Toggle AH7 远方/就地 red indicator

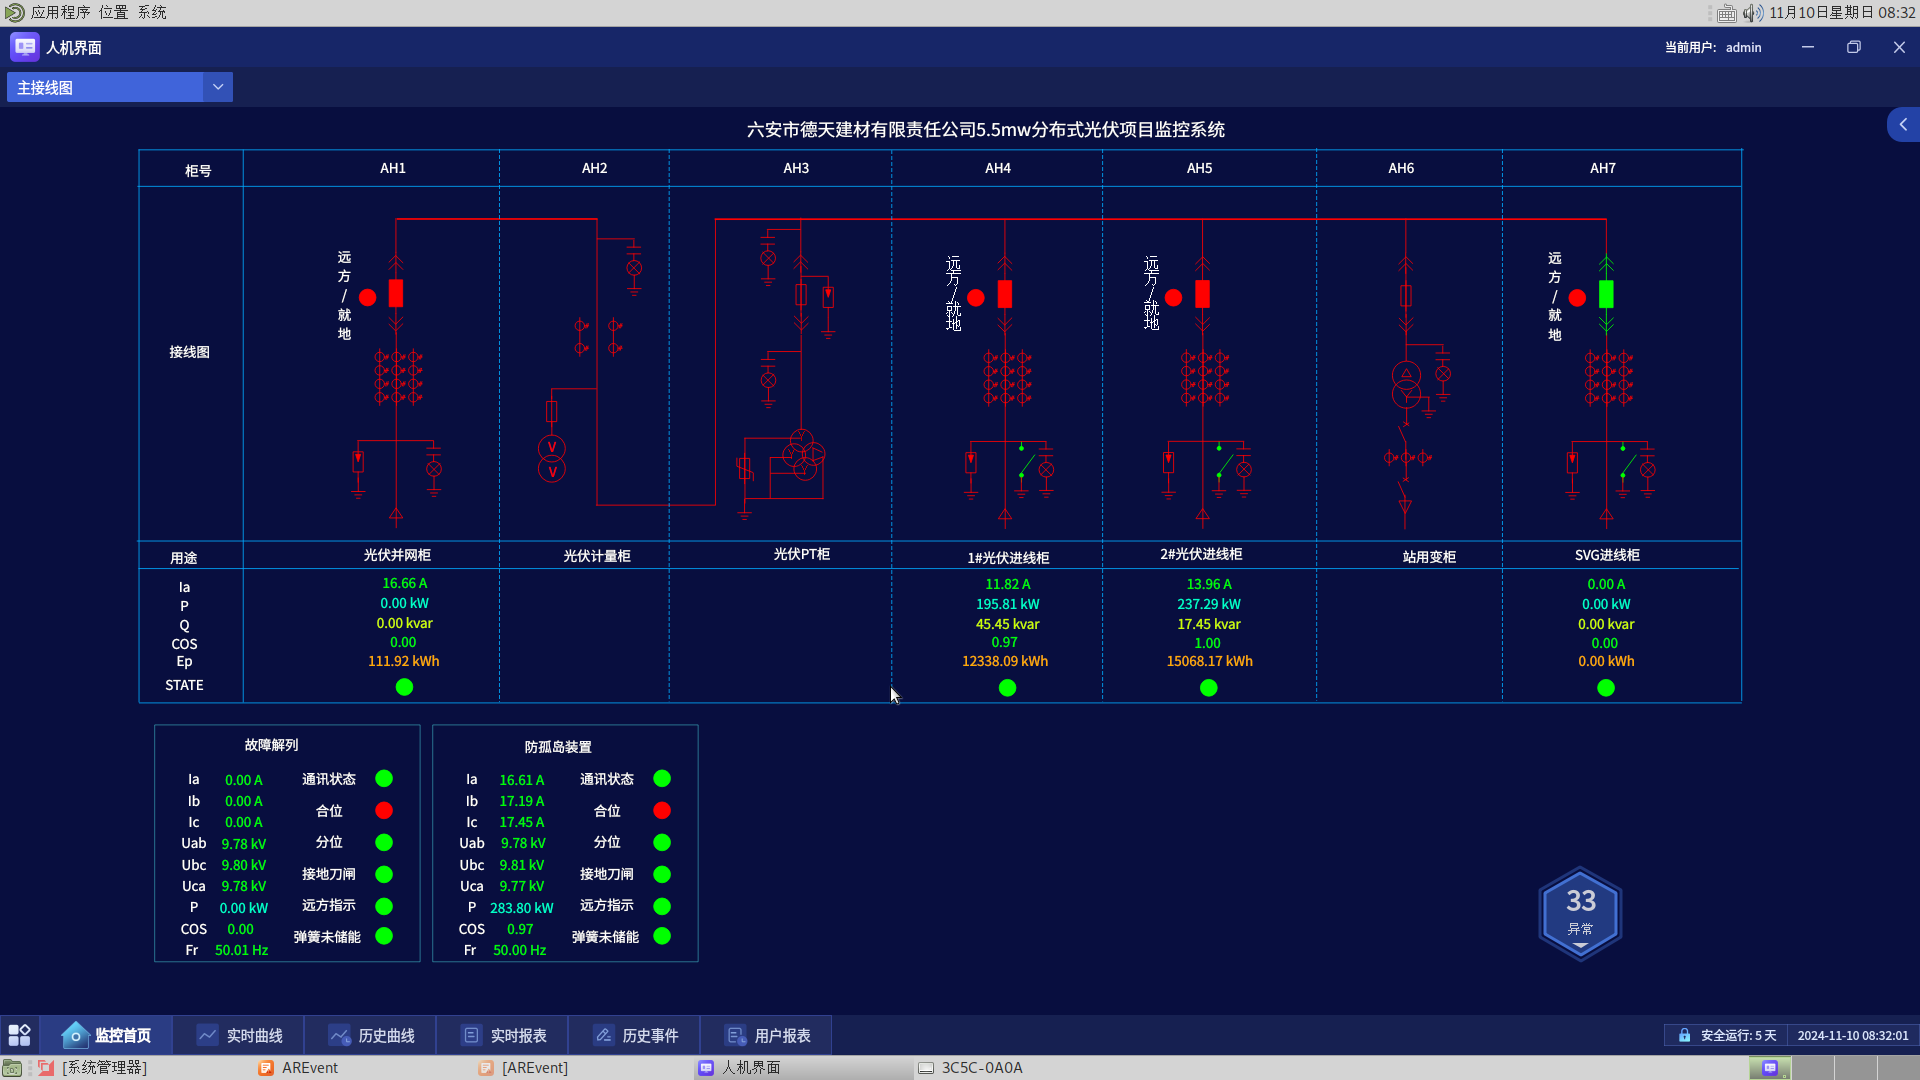pyautogui.click(x=1577, y=297)
